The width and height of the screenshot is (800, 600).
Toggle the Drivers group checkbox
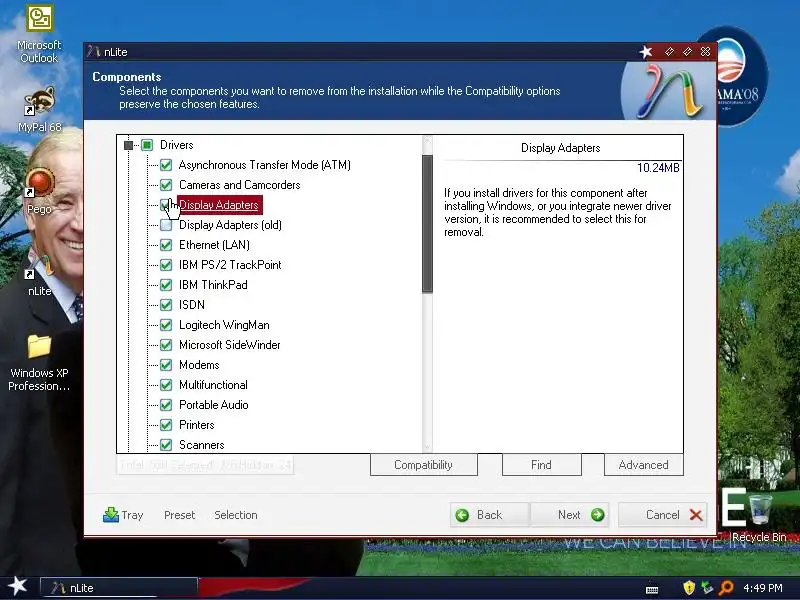click(x=147, y=145)
